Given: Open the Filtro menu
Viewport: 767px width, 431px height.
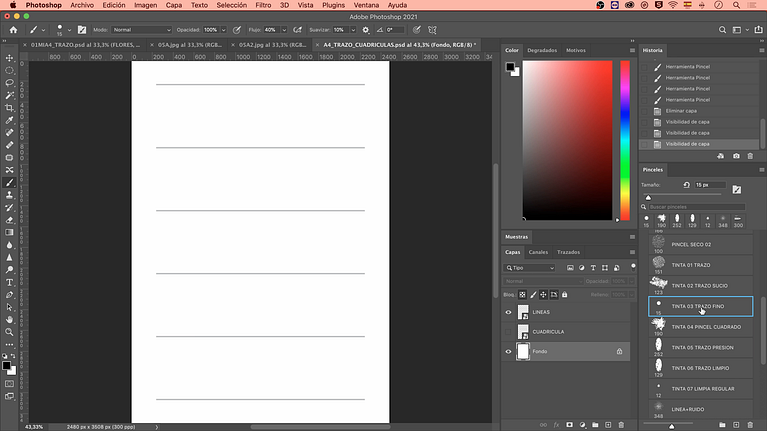Looking at the screenshot, I should pyautogui.click(x=263, y=5).
